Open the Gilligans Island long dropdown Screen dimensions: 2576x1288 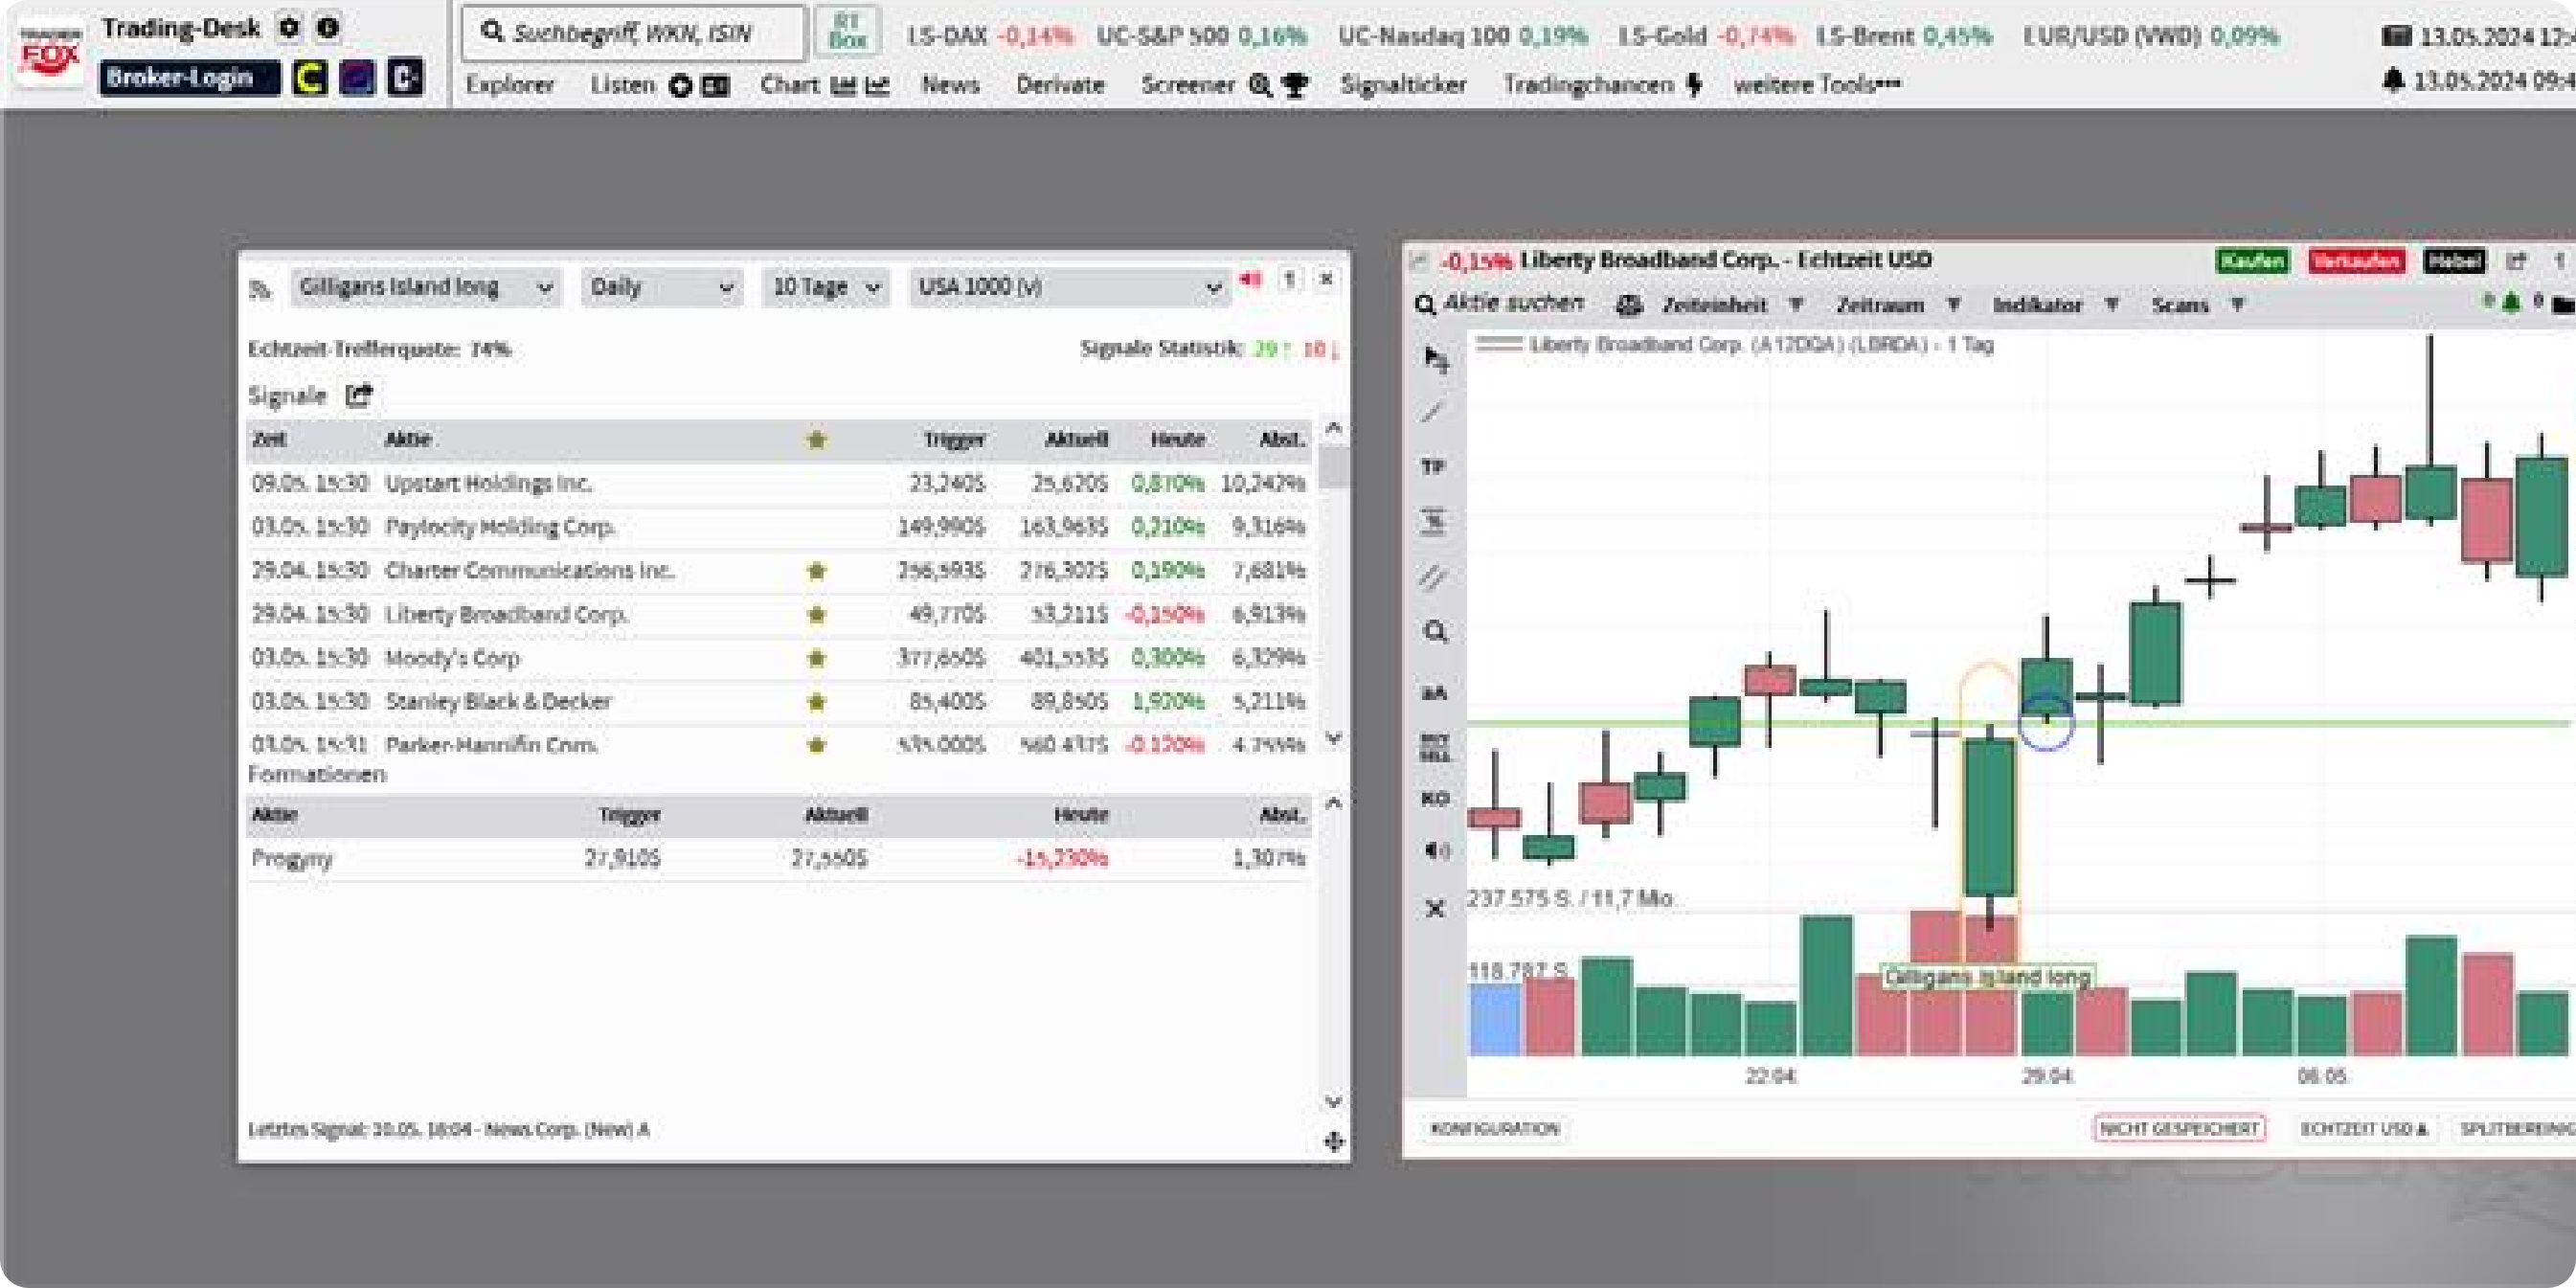coord(426,288)
